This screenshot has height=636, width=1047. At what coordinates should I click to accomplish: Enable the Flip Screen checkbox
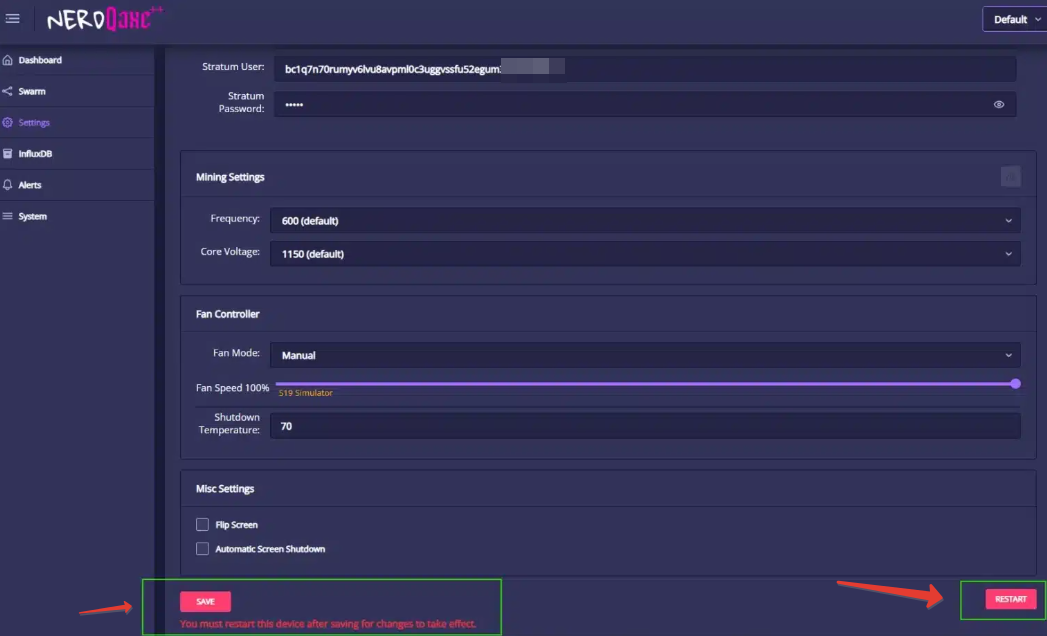click(x=203, y=524)
